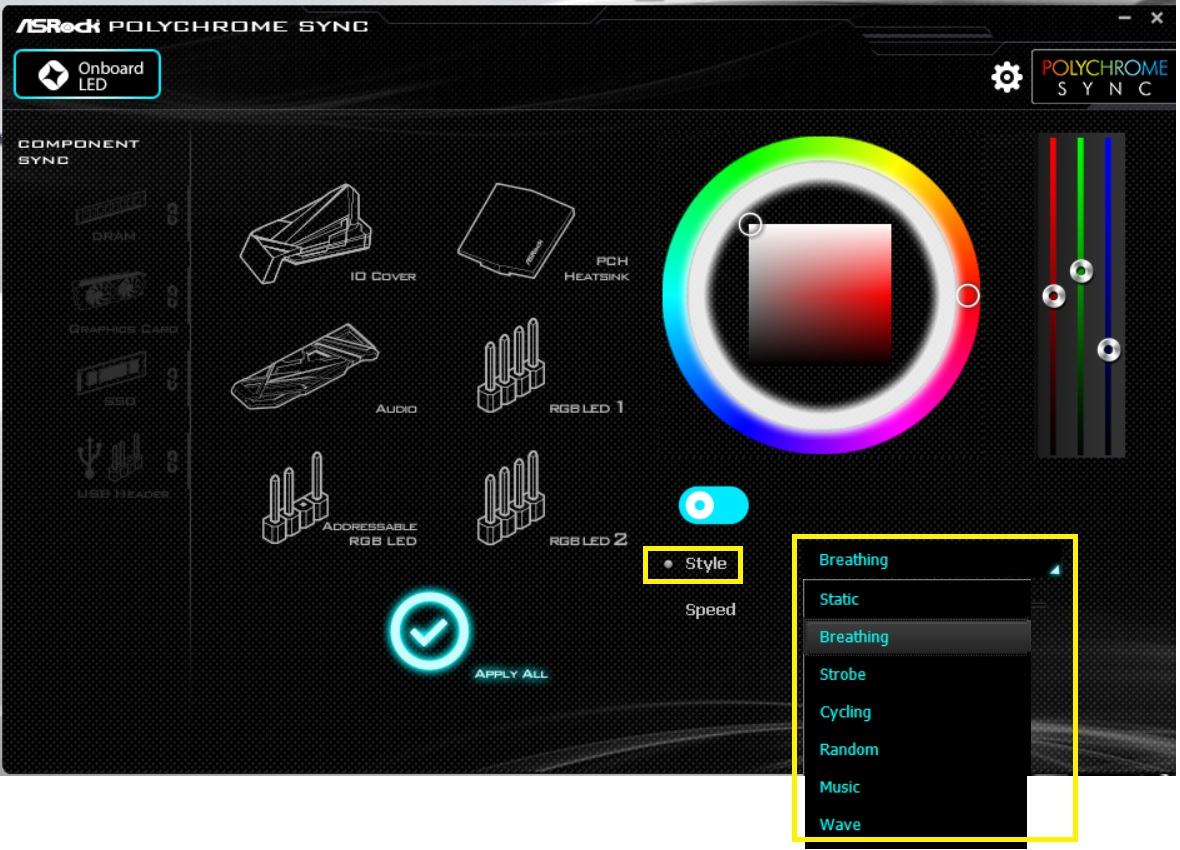Viewport: 1180px width, 850px height.
Task: Open settings with the gear icon
Action: (x=1006, y=77)
